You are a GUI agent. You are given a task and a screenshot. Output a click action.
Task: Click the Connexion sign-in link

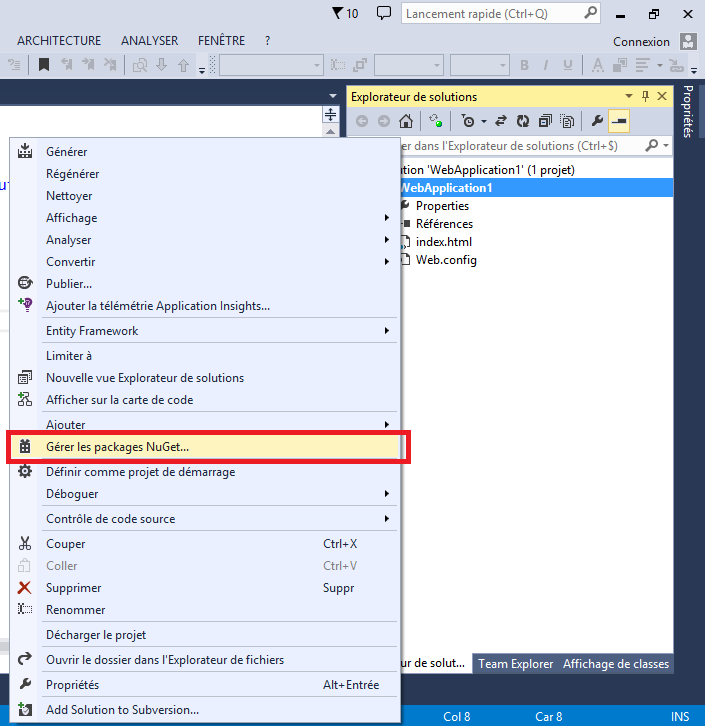(641, 42)
